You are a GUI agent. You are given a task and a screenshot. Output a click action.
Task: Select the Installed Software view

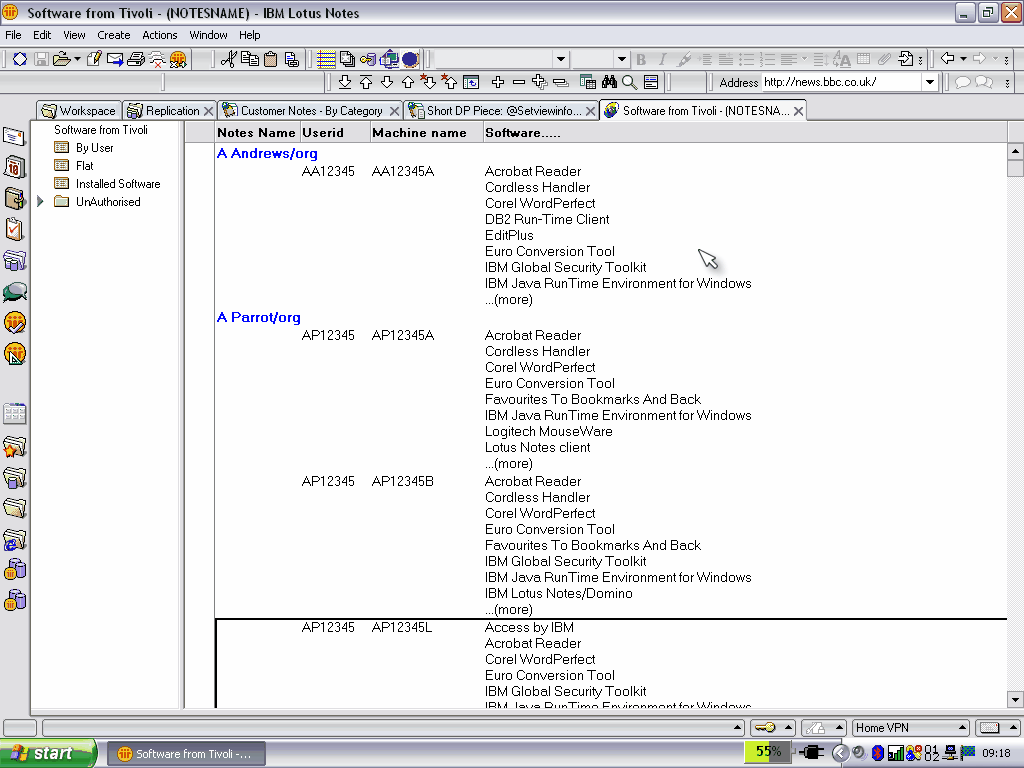(x=118, y=184)
